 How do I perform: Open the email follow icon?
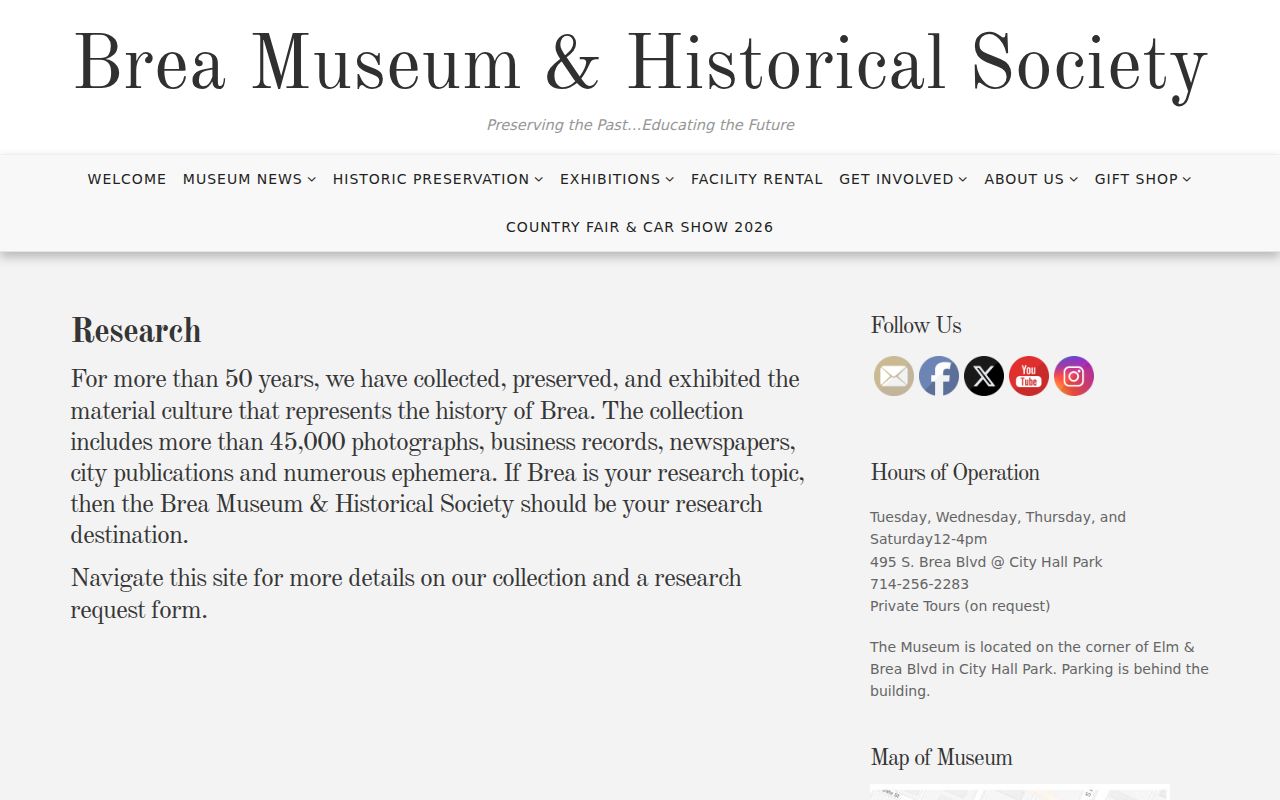click(x=894, y=376)
